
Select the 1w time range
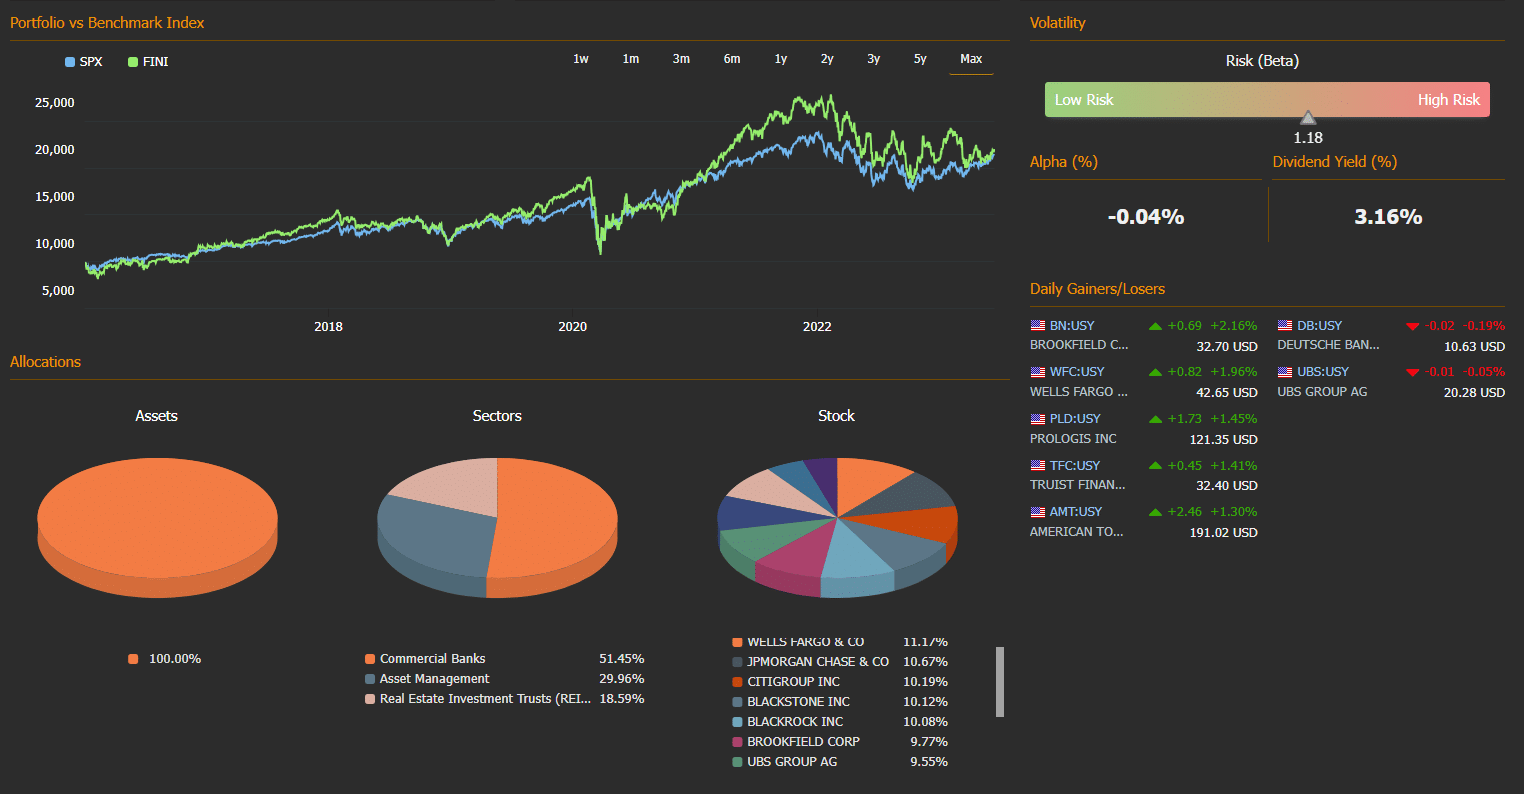click(x=581, y=59)
